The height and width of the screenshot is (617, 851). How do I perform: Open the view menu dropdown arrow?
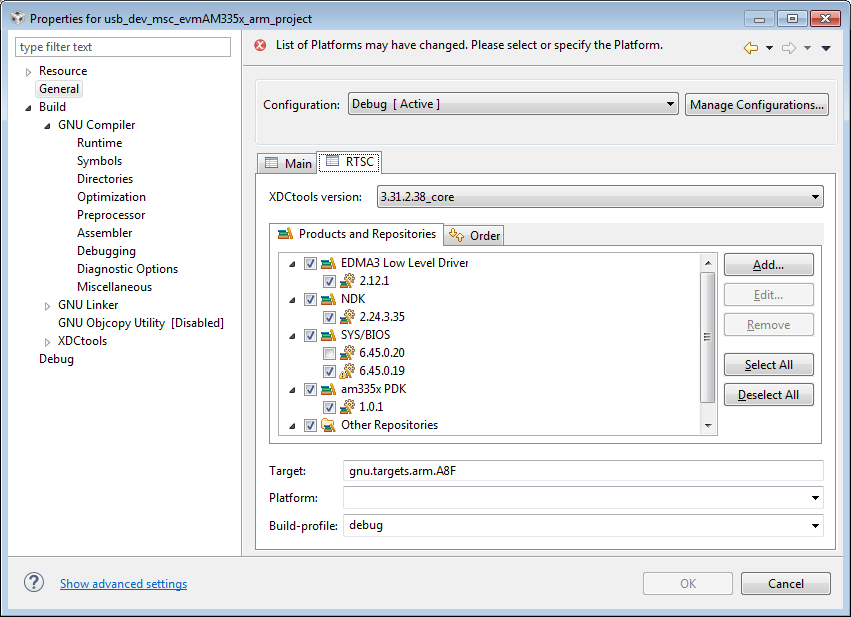pyautogui.click(x=826, y=48)
